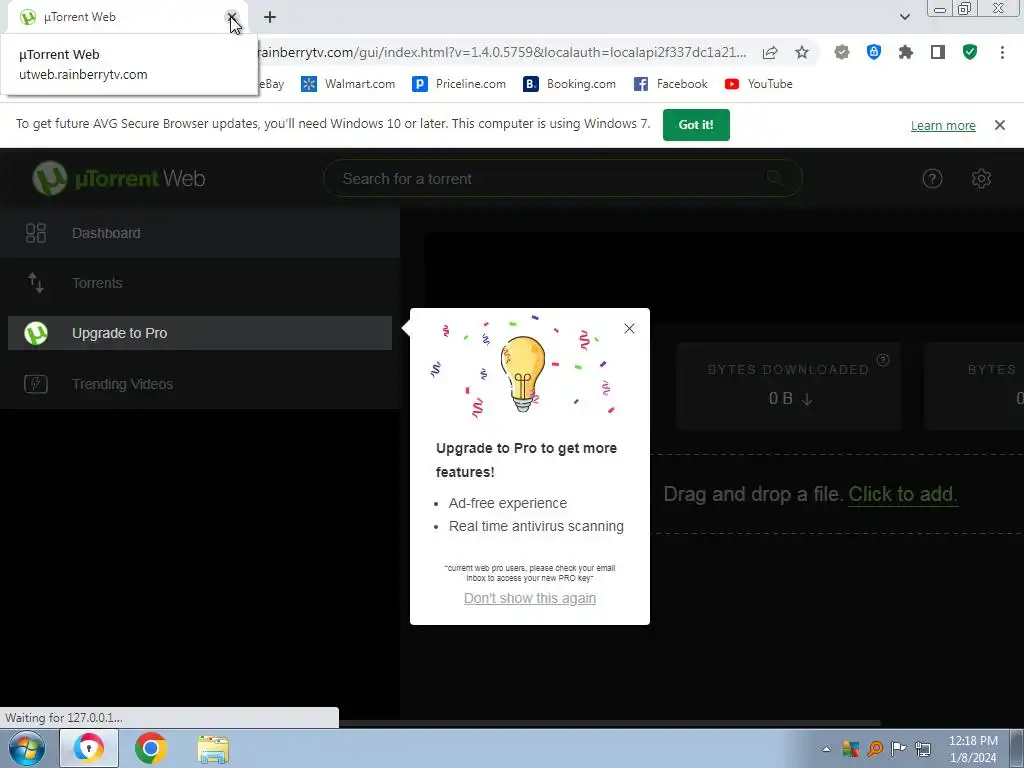This screenshot has width=1024, height=768.
Task: Click the browser address bar URL
Action: tap(503, 52)
